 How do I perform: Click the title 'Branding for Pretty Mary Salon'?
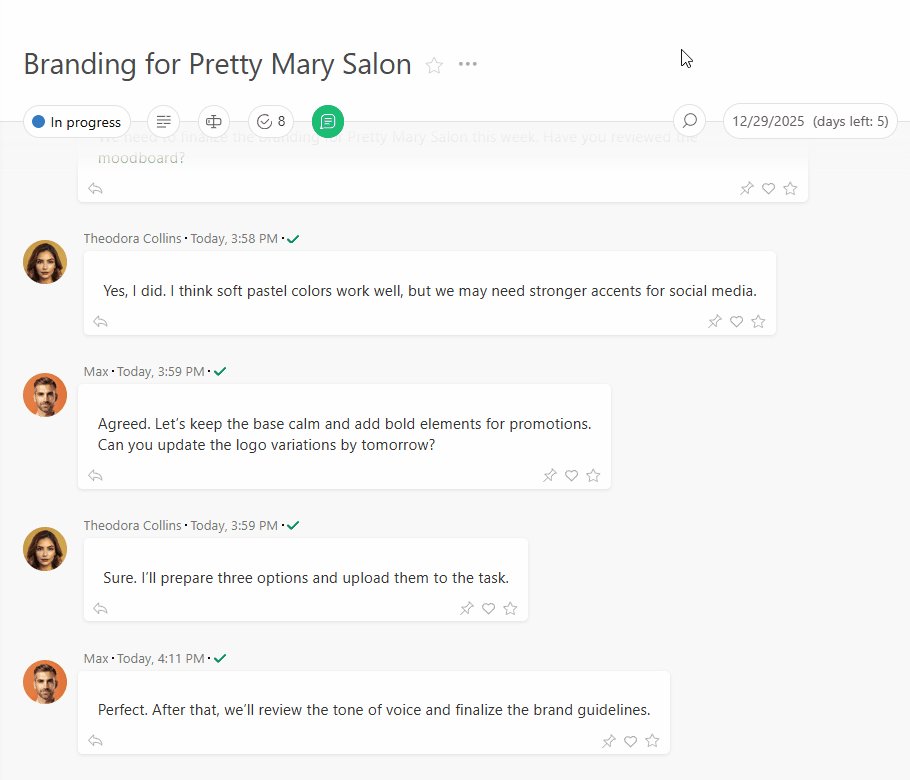[x=217, y=64]
